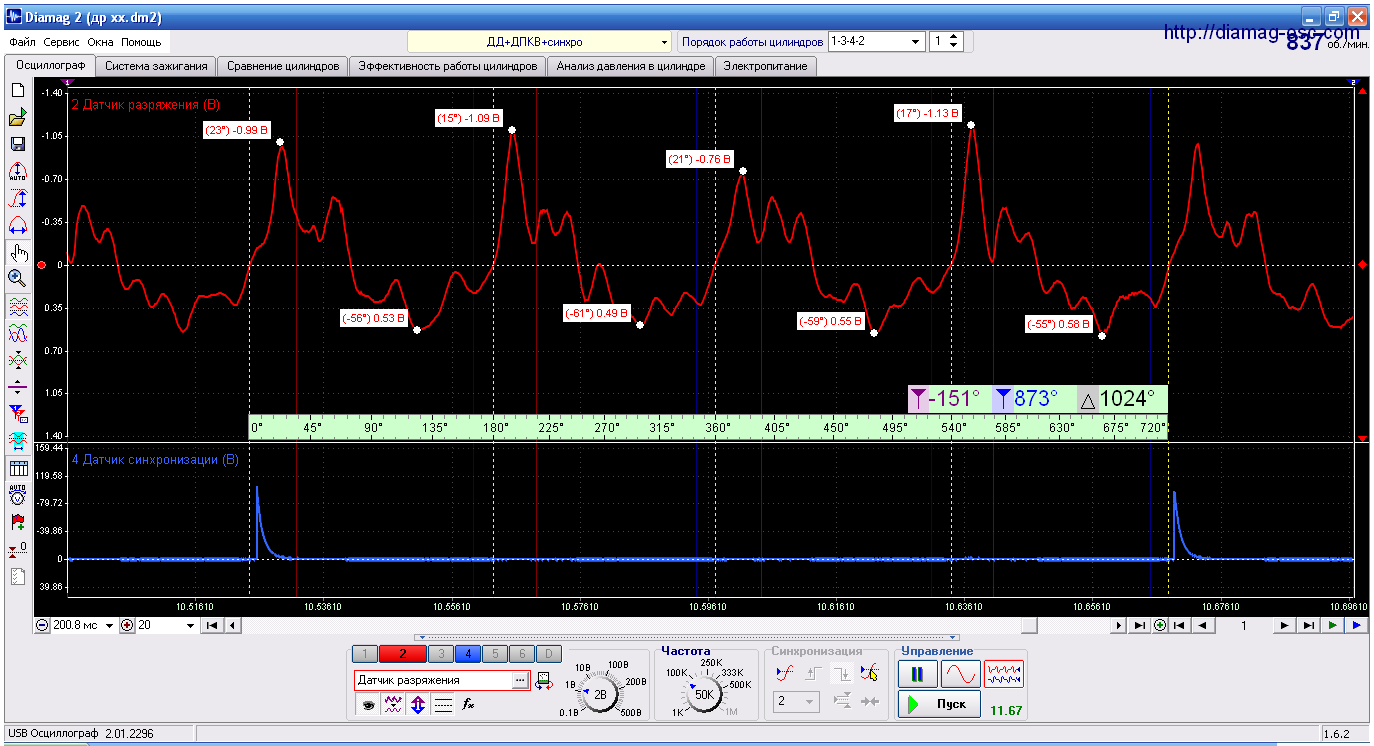Image resolution: width=1374 pixels, height=746 pixels.
Task: Switch to Электропитание tab
Action: click(766, 66)
